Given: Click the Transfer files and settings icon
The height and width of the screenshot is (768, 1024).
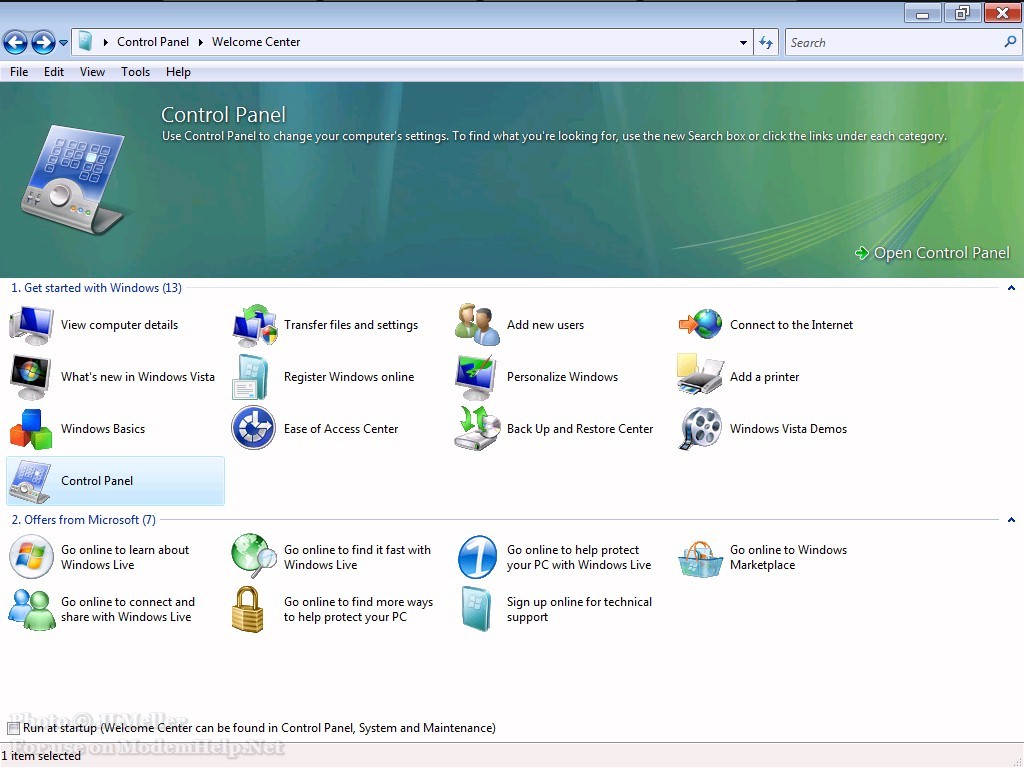Looking at the screenshot, I should point(254,325).
